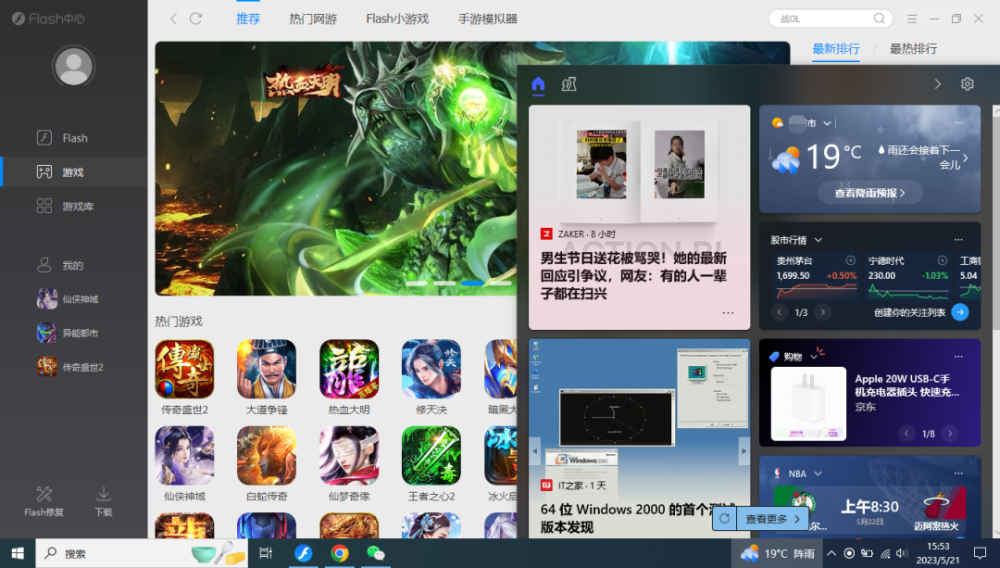
Task: Launch the 热血大明 game icon
Action: (349, 369)
